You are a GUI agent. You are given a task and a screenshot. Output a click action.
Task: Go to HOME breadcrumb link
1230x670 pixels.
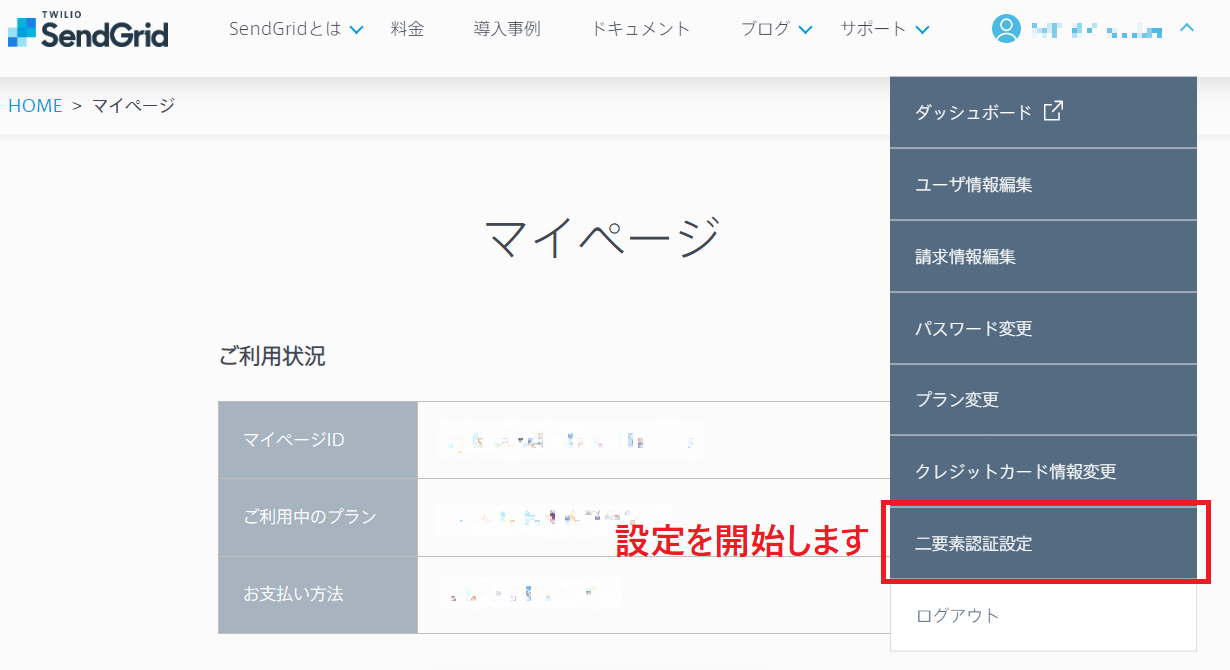tap(35, 105)
